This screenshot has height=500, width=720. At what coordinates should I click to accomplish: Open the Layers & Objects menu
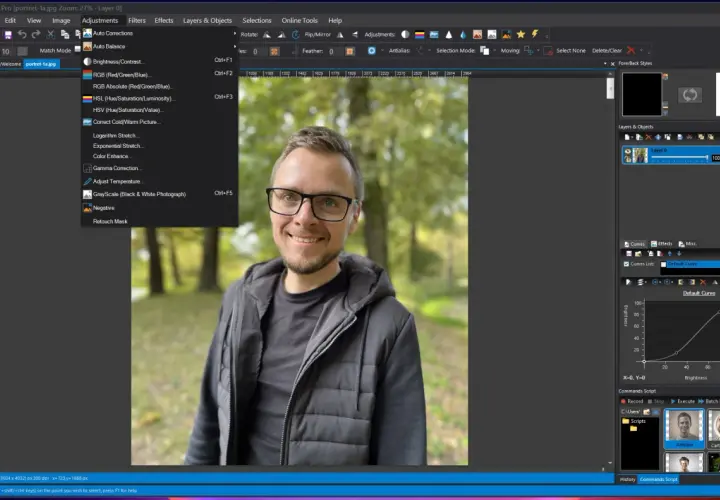tap(208, 20)
